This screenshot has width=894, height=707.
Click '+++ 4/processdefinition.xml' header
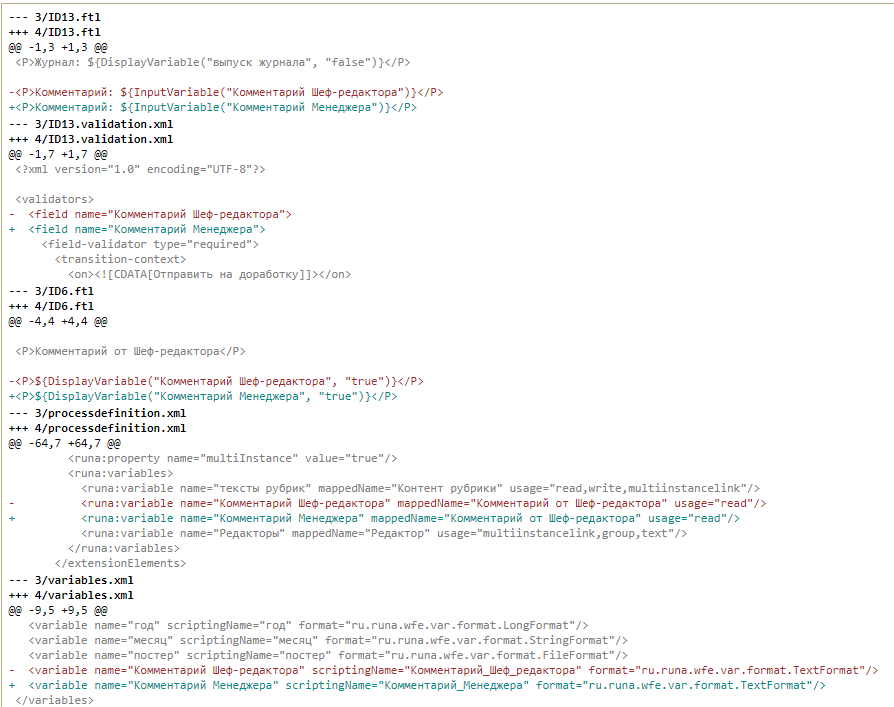[x=97, y=428]
